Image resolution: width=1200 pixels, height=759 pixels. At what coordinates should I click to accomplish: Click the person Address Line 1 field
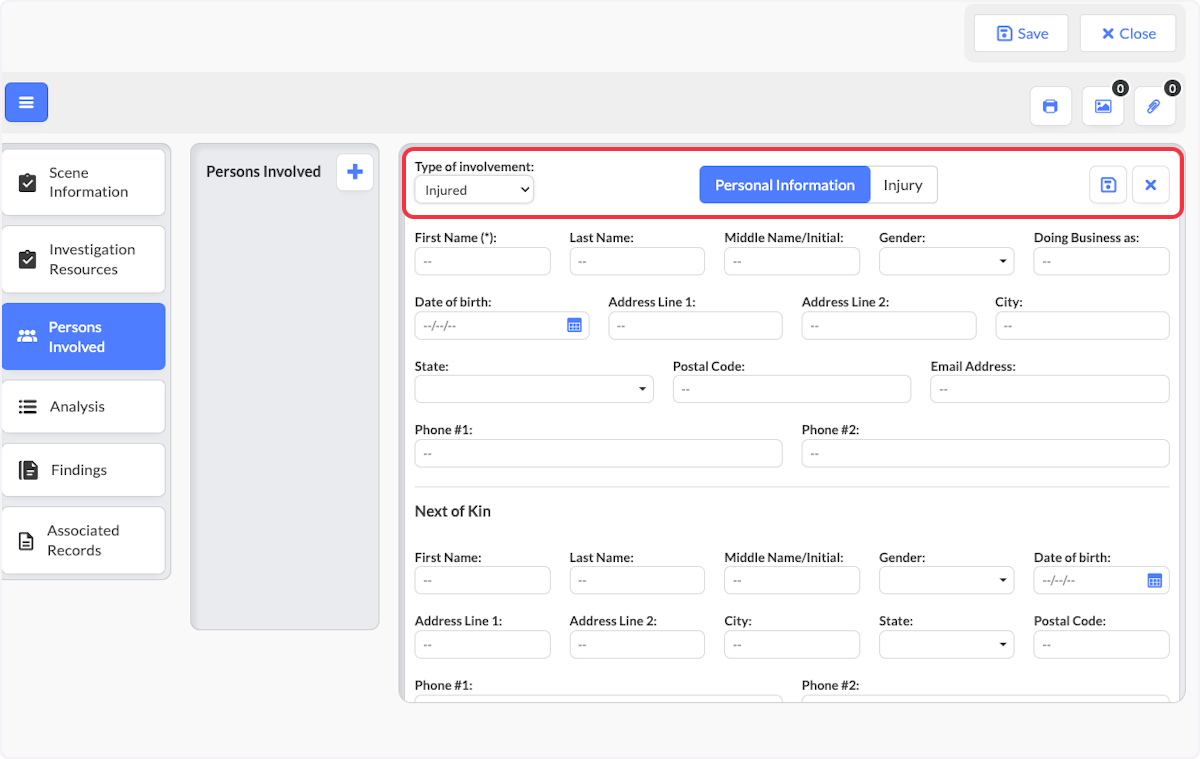pos(695,325)
